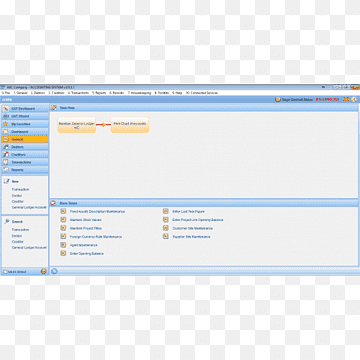360x360 pixels.
Task: Open the 10. Connected Services menu
Action: (x=202, y=93)
